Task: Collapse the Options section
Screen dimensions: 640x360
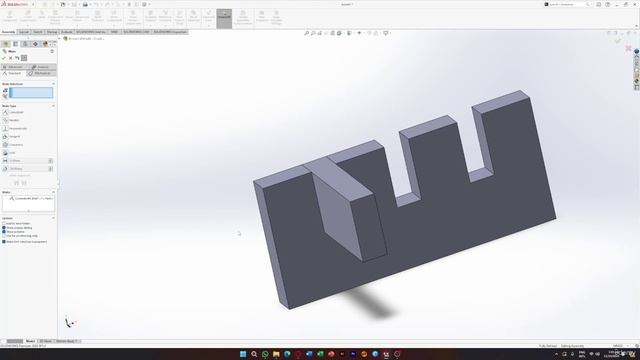Action: (x=53, y=218)
